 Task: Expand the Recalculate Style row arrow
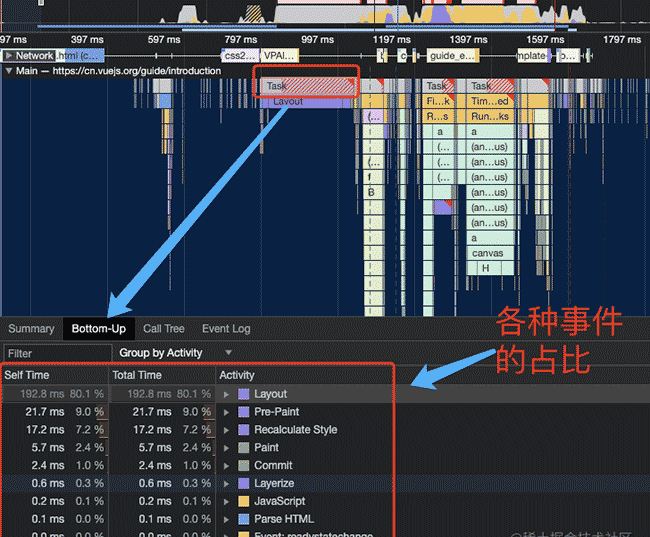(226, 430)
